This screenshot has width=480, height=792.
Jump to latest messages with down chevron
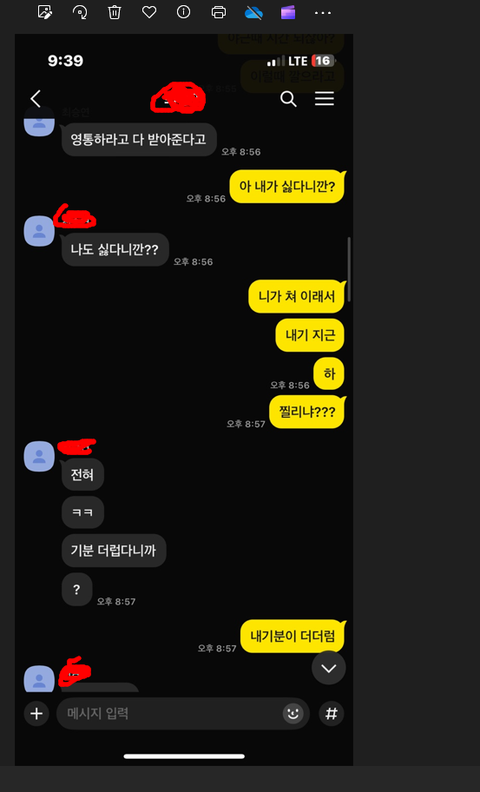328,668
